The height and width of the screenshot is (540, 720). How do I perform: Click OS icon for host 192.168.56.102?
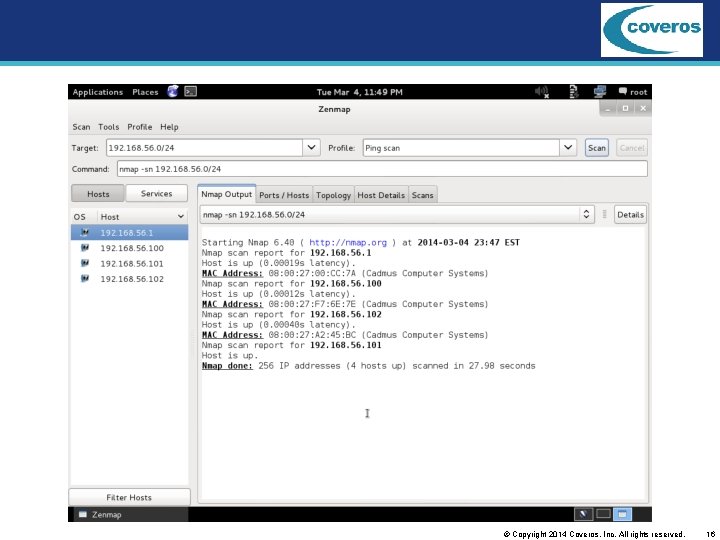point(84,278)
